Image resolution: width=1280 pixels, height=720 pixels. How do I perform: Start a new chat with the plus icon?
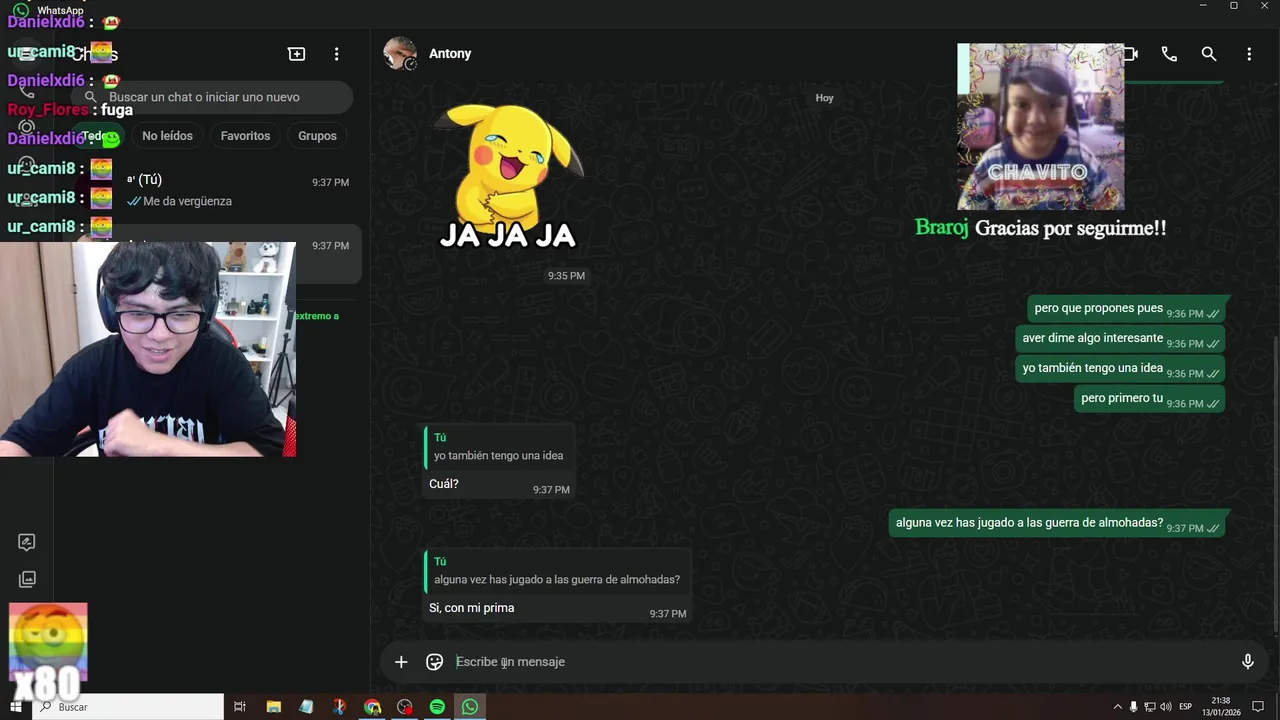296,54
